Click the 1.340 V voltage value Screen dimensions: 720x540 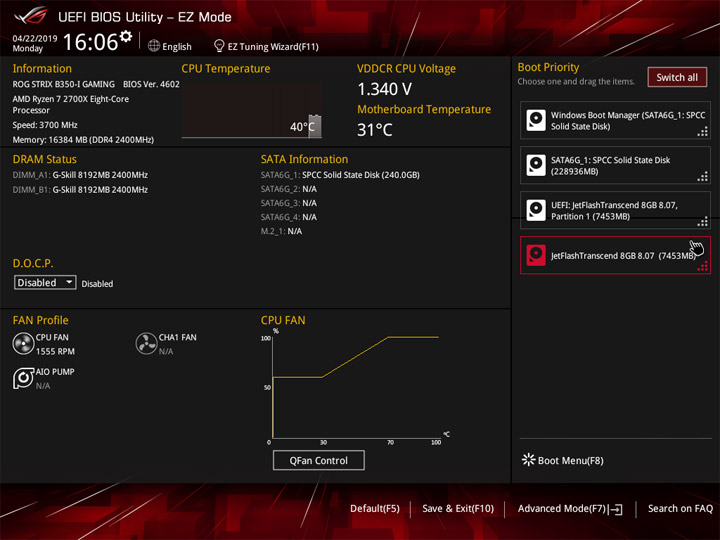384,89
